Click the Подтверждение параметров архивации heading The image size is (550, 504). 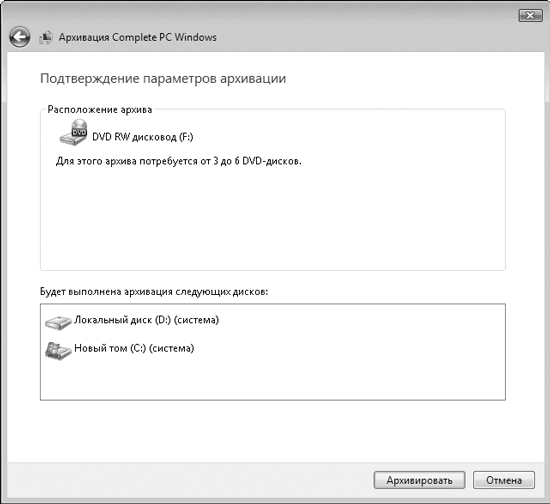click(163, 79)
